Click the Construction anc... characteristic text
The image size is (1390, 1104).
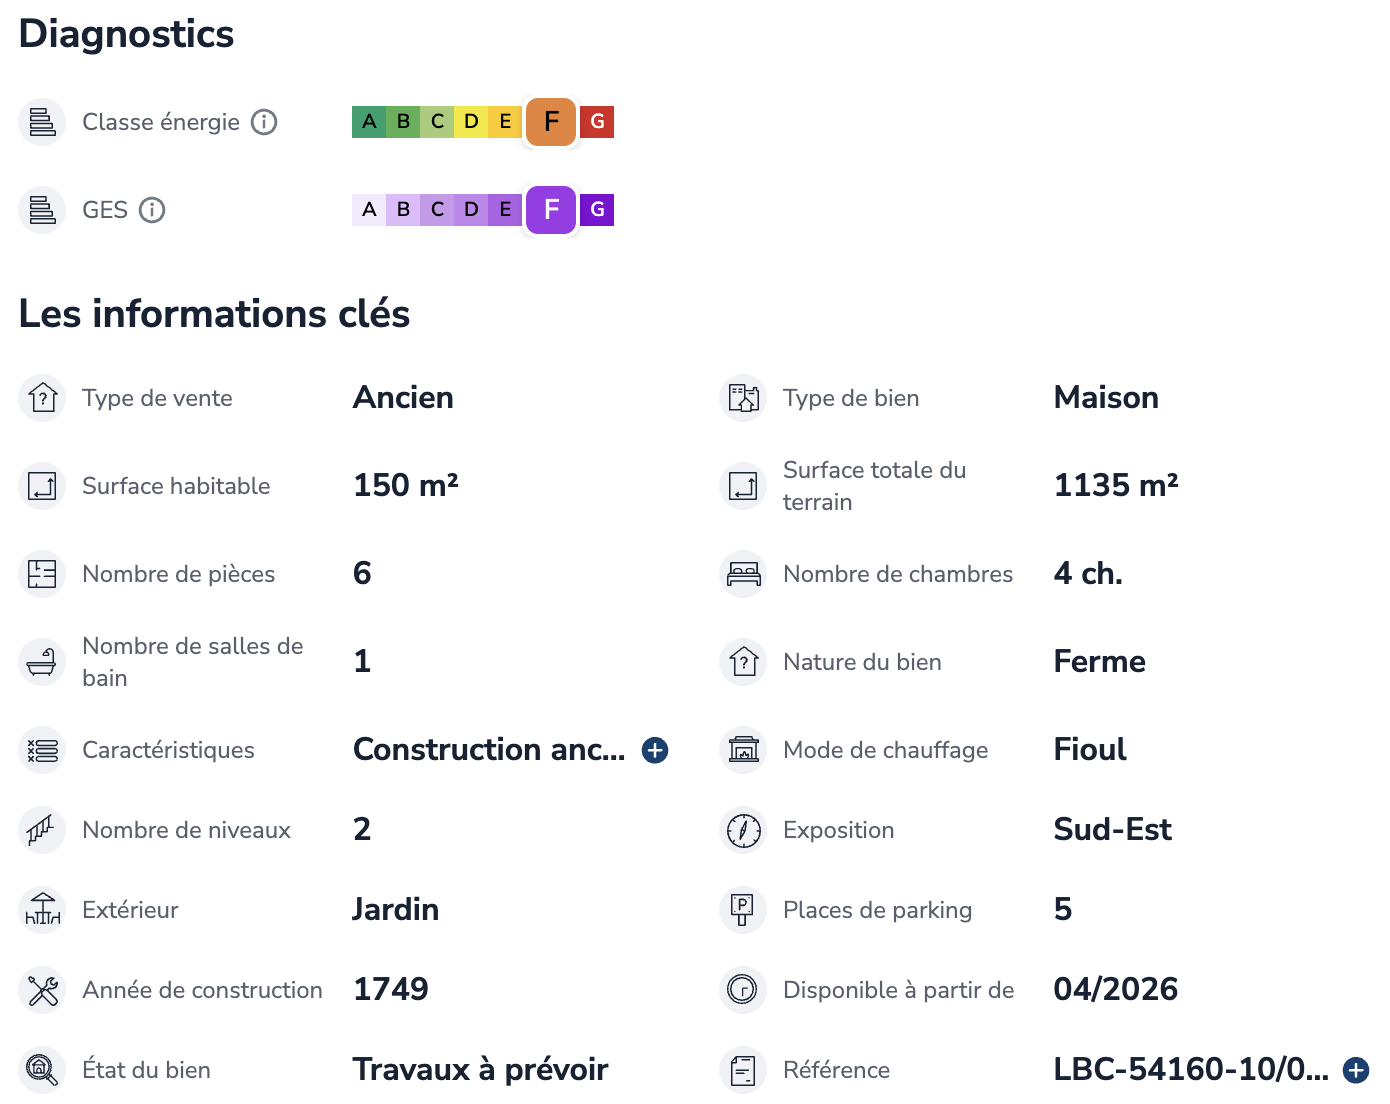tap(489, 750)
